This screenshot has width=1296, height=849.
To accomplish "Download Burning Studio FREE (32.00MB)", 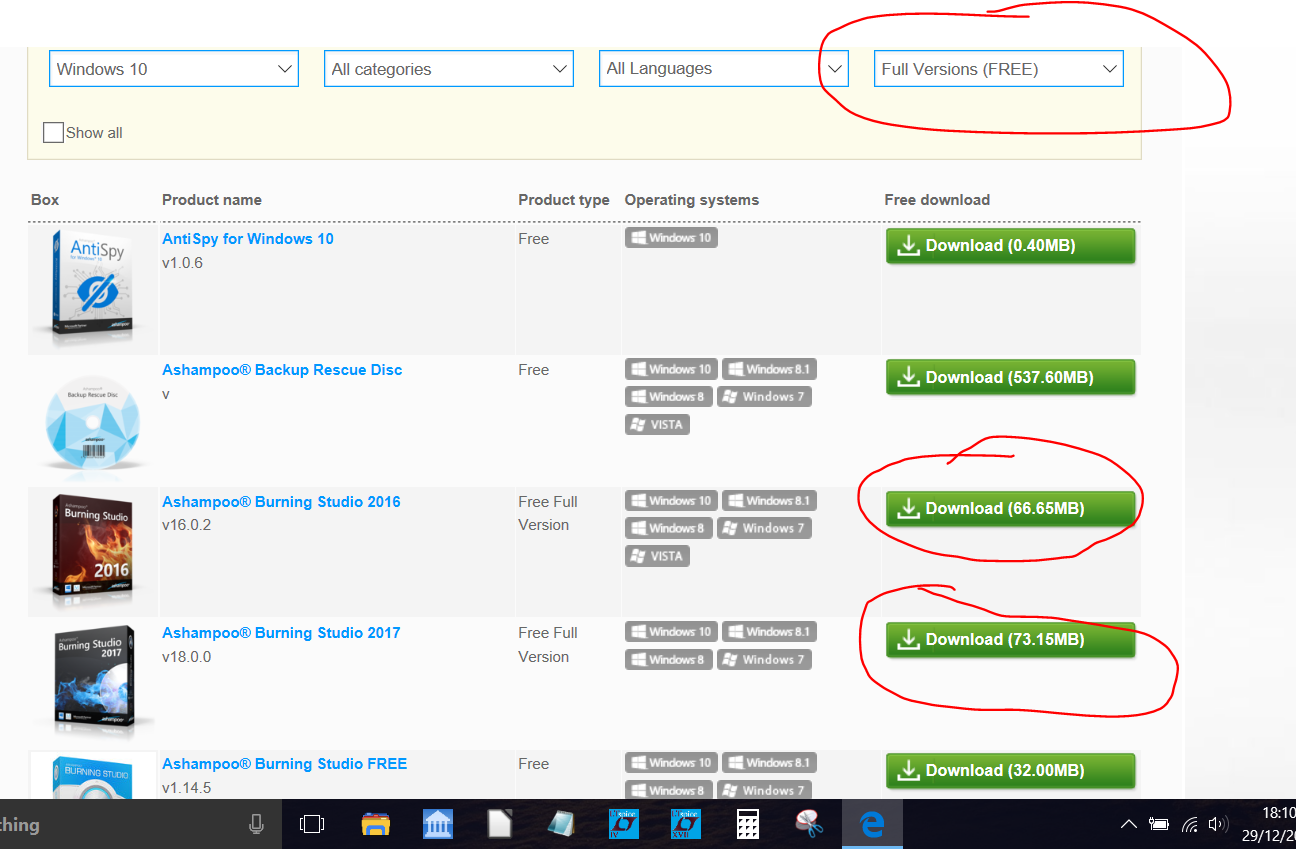I will click(x=1011, y=770).
